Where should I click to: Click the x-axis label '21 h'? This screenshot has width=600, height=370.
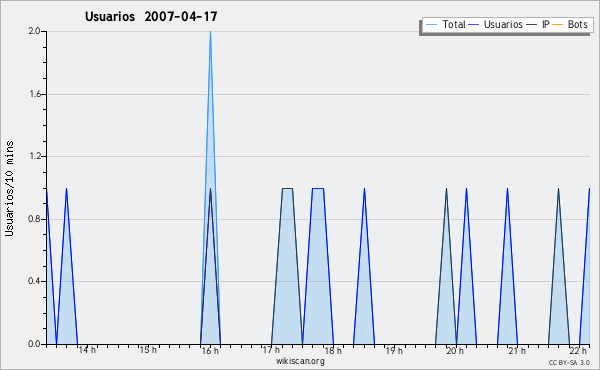pos(517,351)
